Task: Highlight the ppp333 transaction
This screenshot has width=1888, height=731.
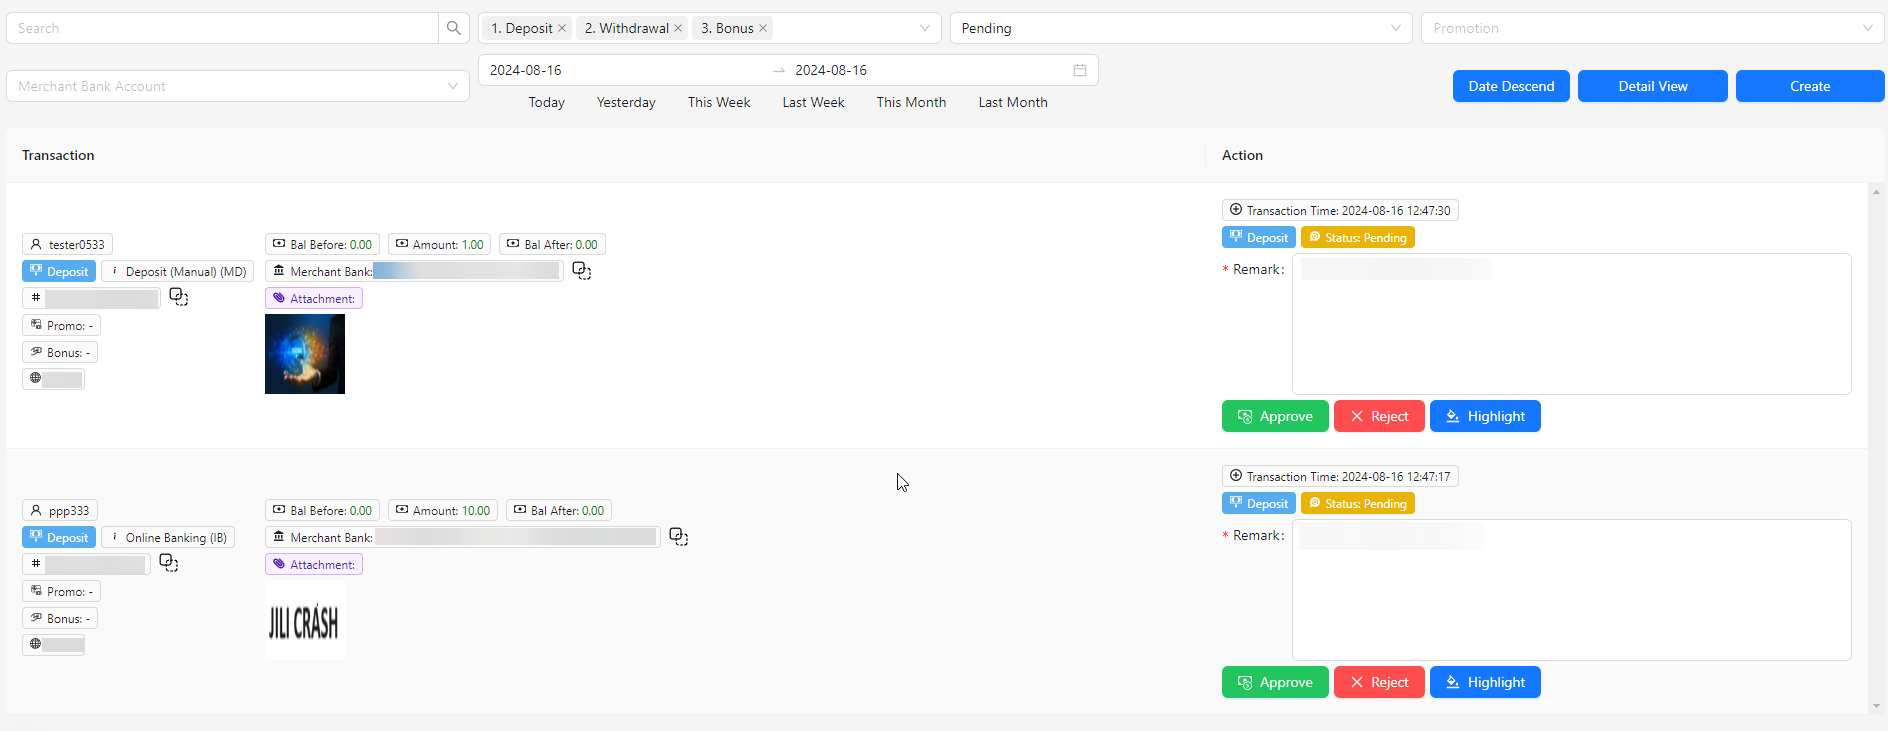Action: pos(1484,682)
